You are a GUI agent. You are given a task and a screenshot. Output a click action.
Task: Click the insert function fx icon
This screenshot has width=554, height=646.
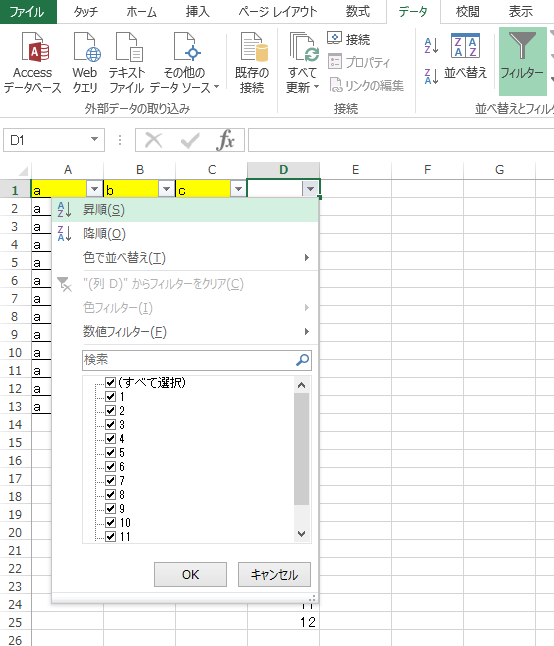click(226, 140)
